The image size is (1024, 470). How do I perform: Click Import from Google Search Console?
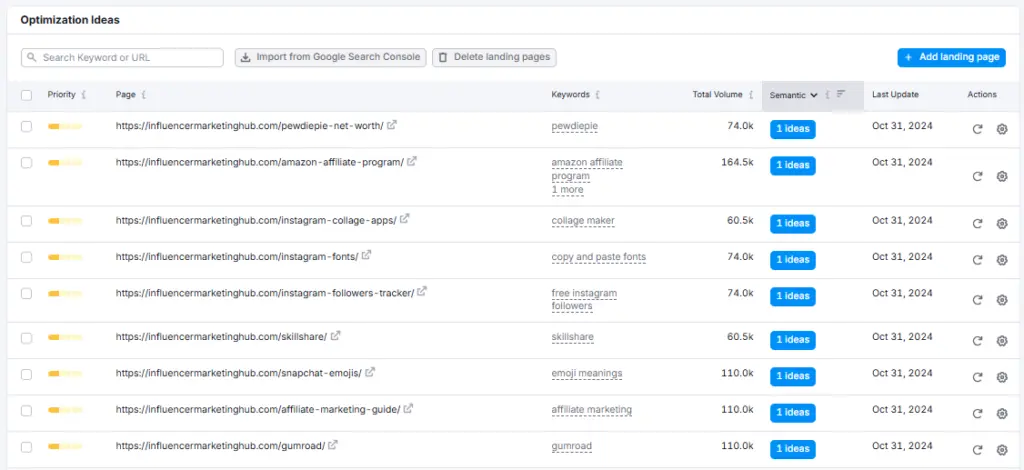point(331,58)
